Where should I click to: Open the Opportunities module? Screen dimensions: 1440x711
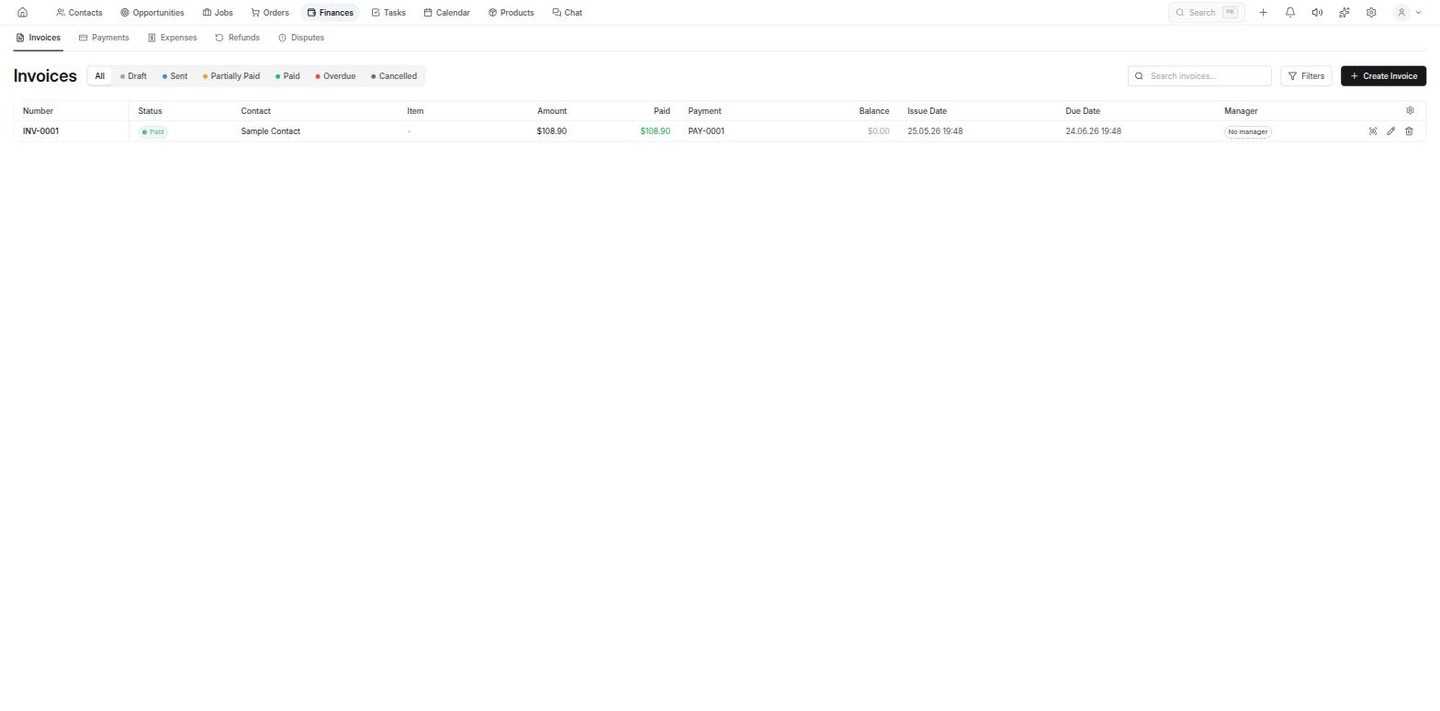(152, 13)
